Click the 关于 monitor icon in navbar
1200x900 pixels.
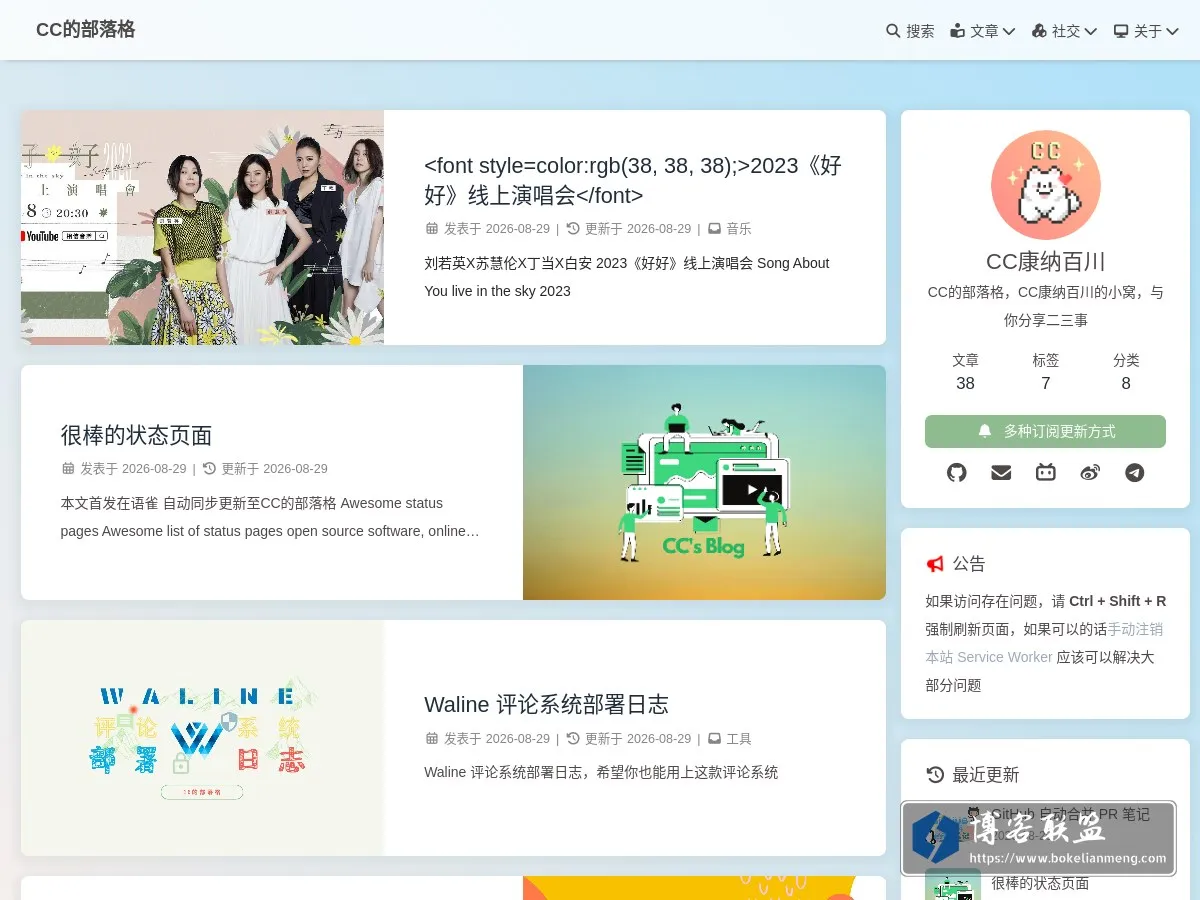pos(1121,31)
